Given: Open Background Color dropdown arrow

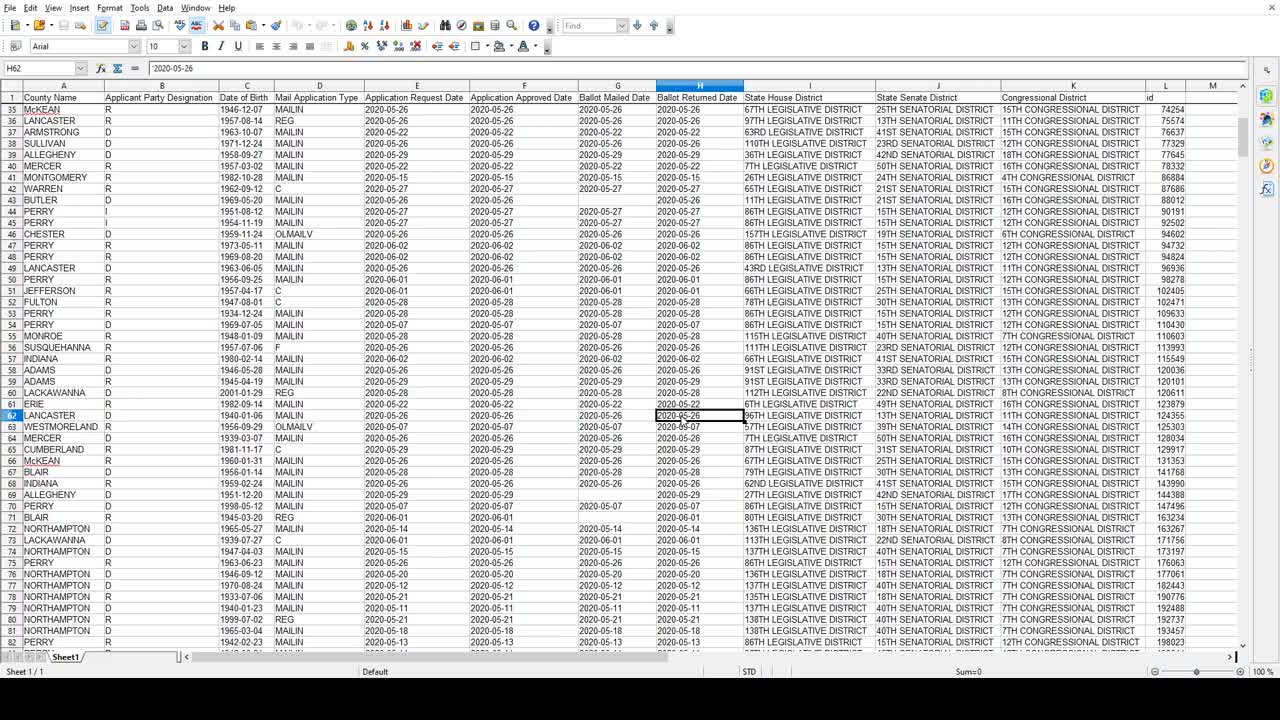Looking at the screenshot, I should tap(510, 46).
